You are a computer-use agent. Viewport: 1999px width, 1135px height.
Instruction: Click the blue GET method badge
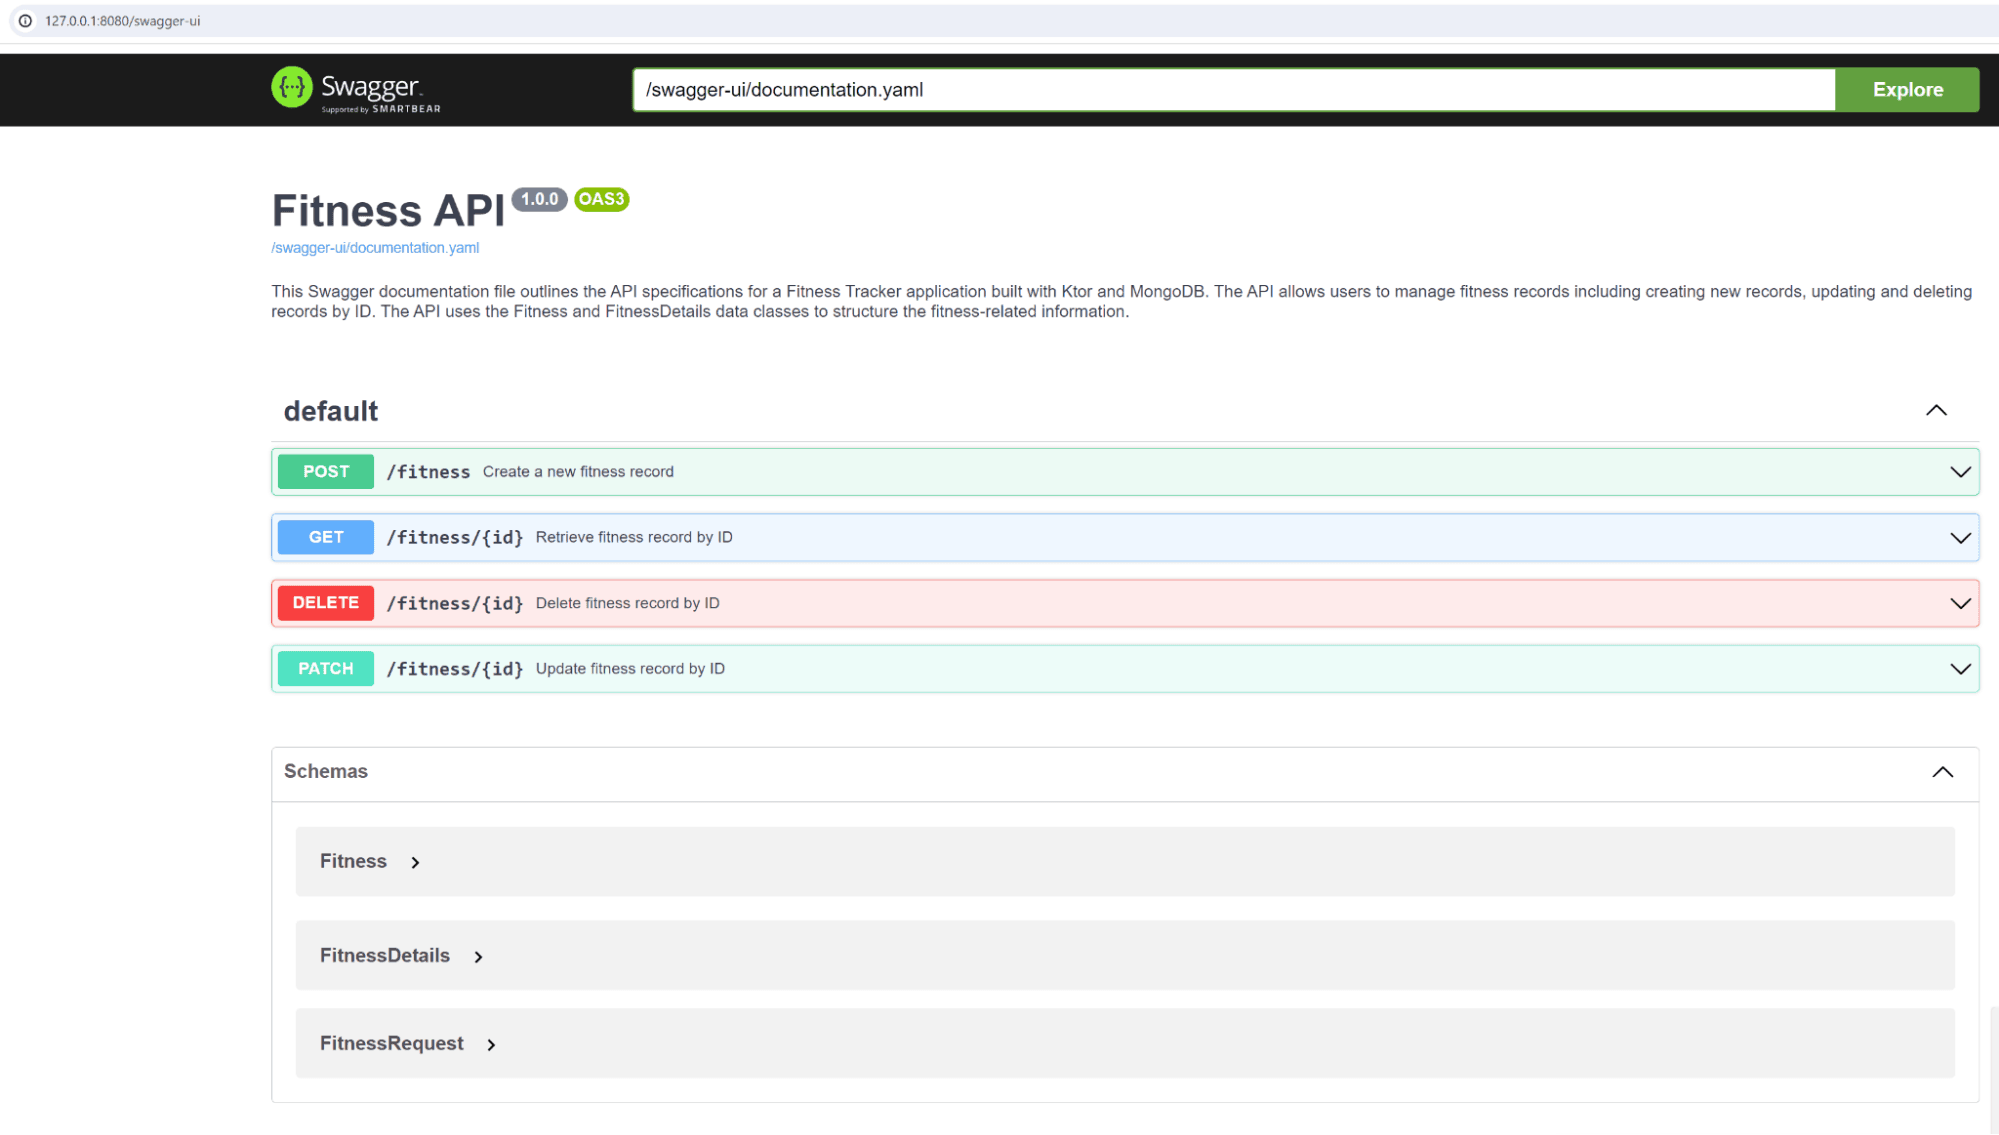325,537
